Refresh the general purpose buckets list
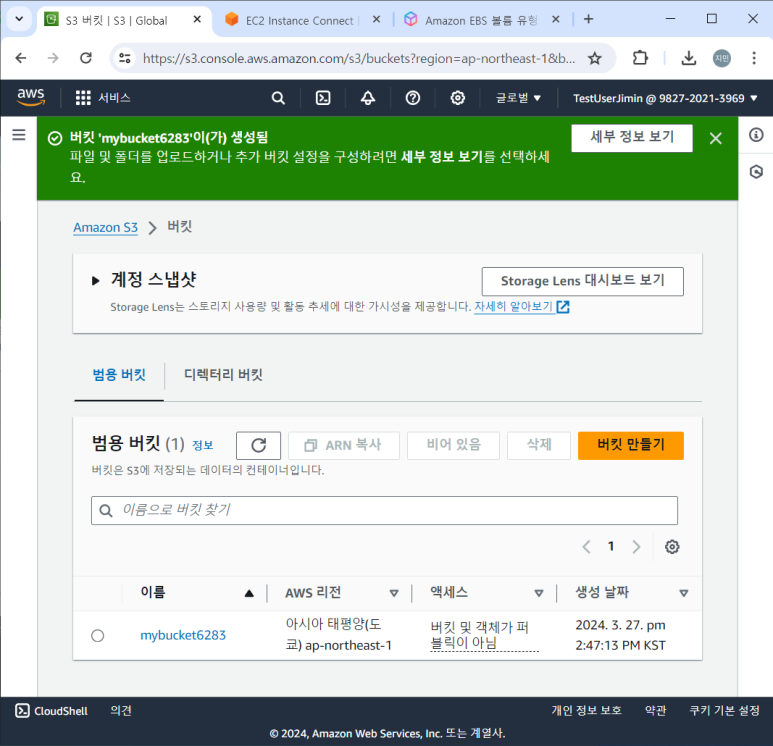Screen dimensions: 773x746 258,445
